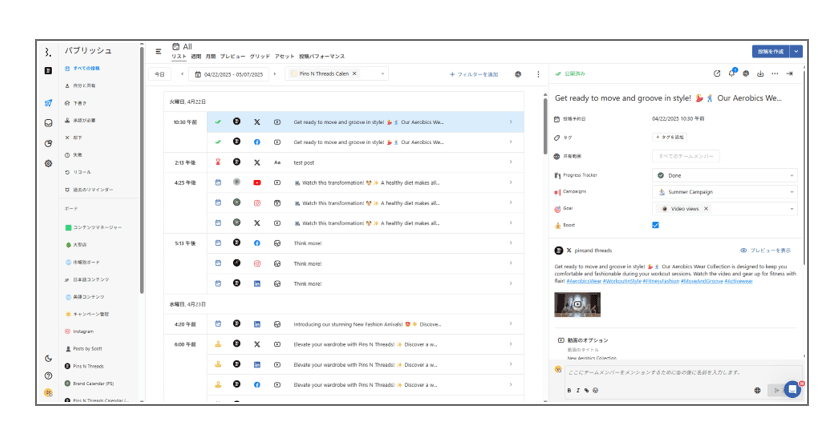Open the user avatar at rail bottom

48,392
